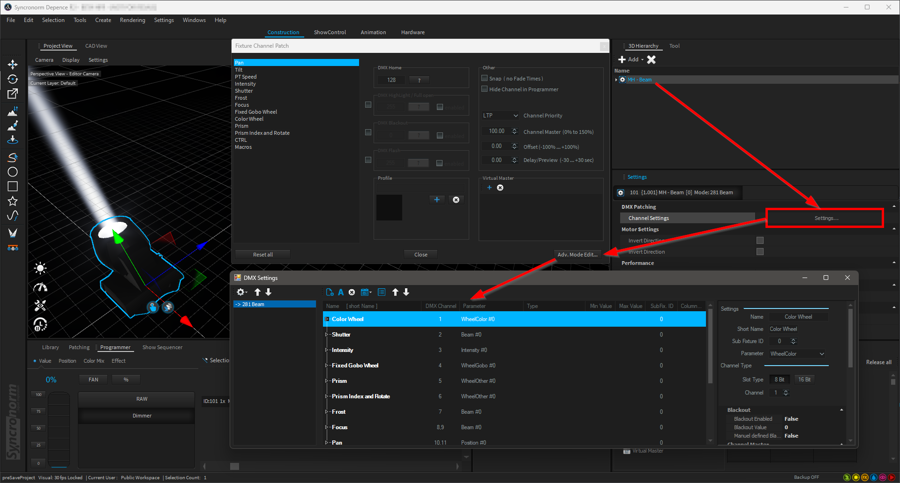Viewport: 900px width, 483px height.
Task: Click the delete X icon beside Add
Action: coord(651,60)
